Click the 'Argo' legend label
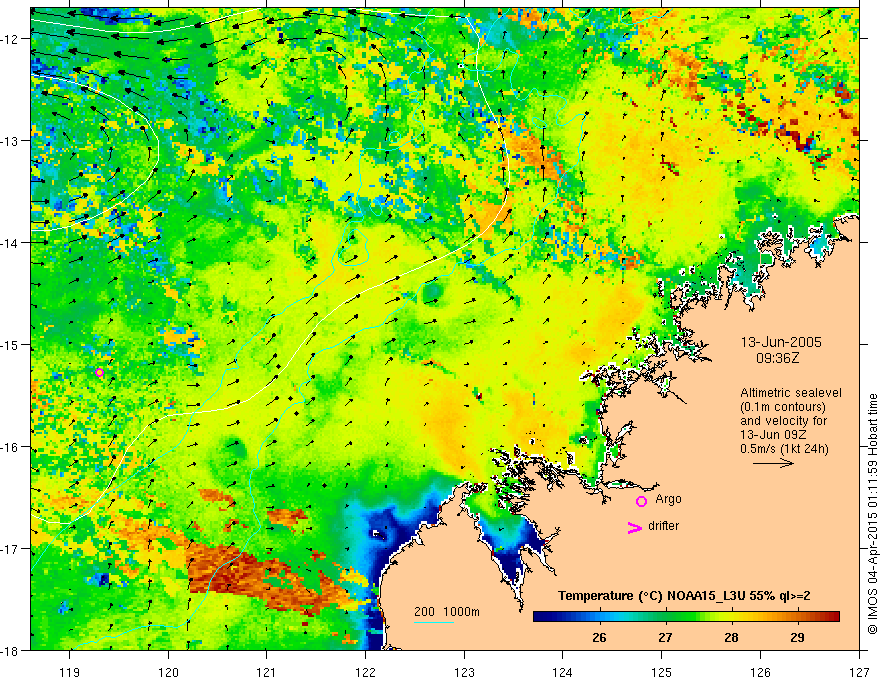Screen dimensions: 880x680 (x=668, y=499)
